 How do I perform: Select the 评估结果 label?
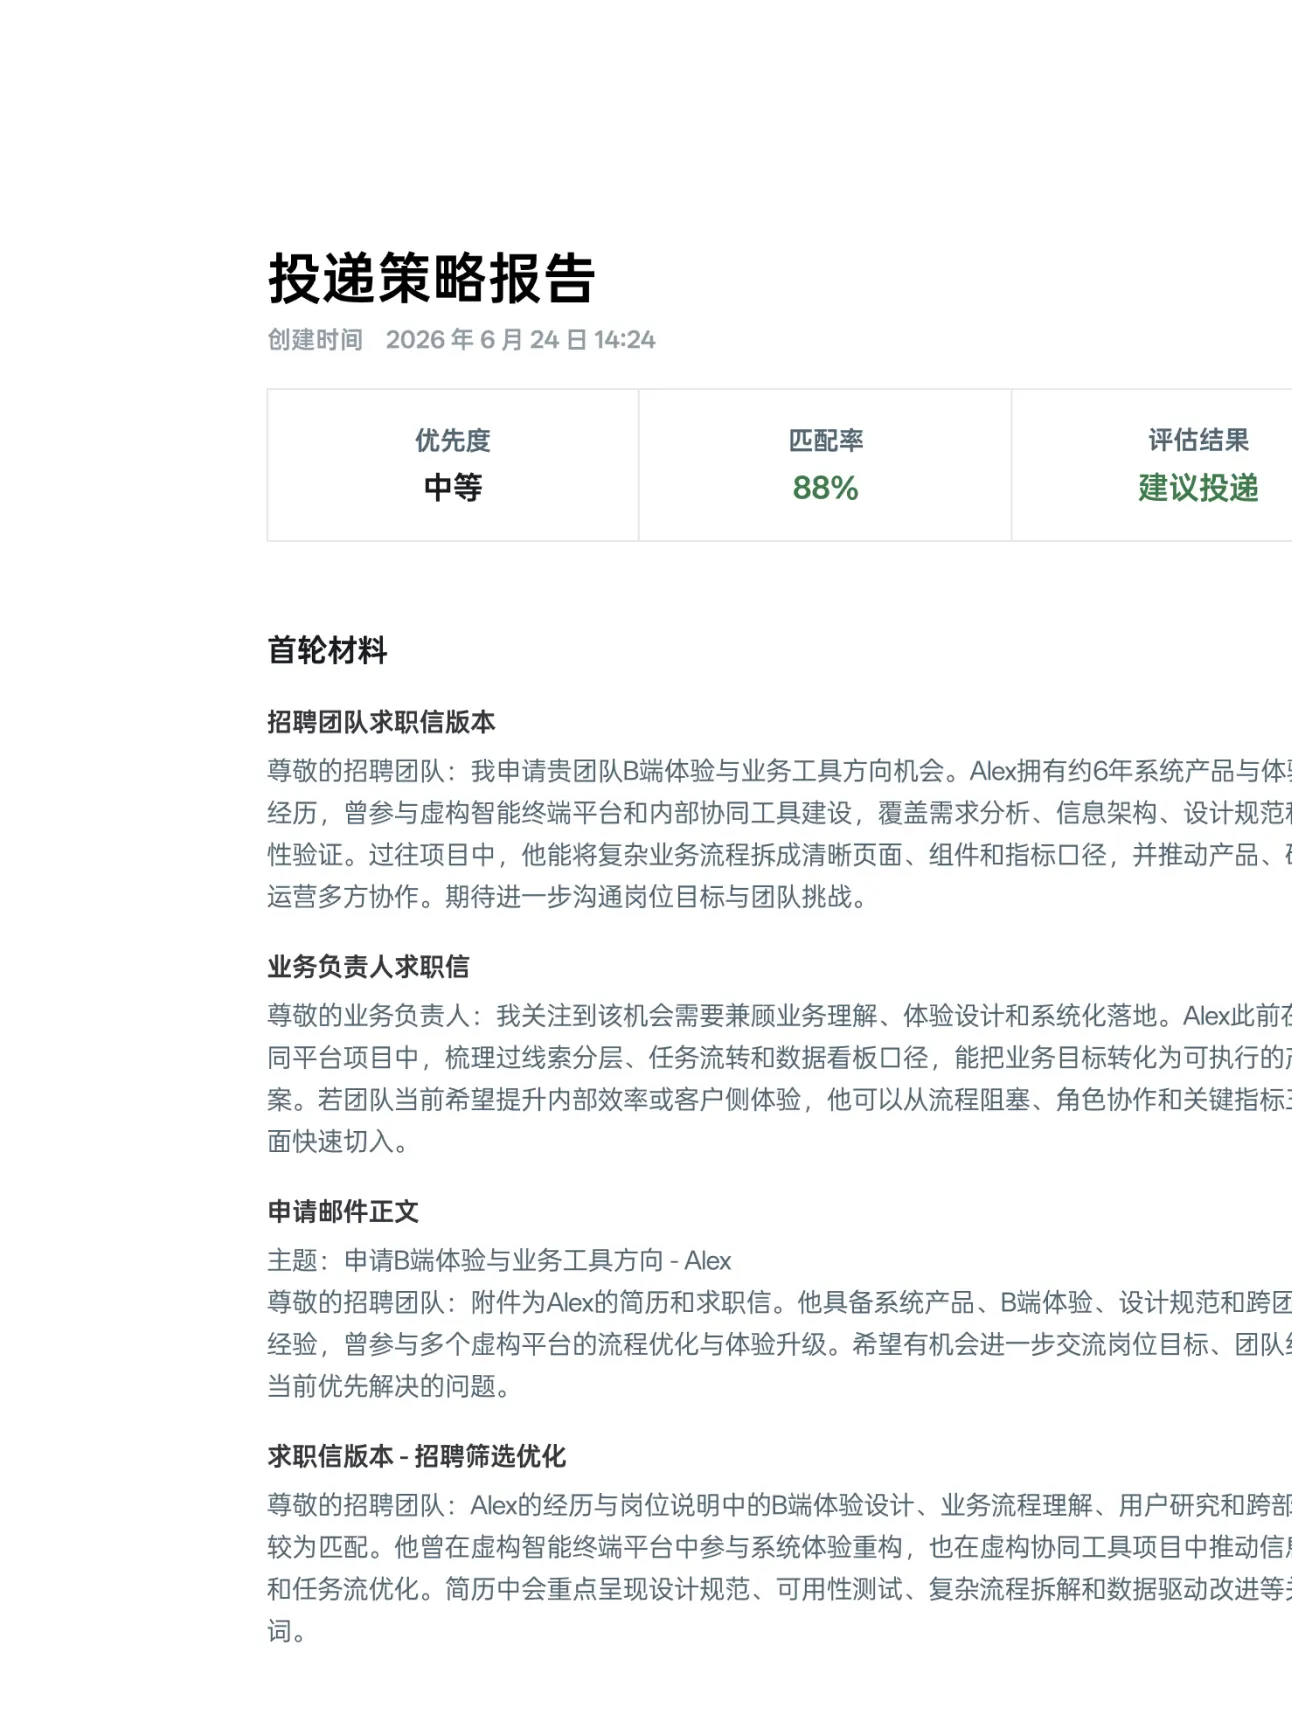click(x=1198, y=440)
